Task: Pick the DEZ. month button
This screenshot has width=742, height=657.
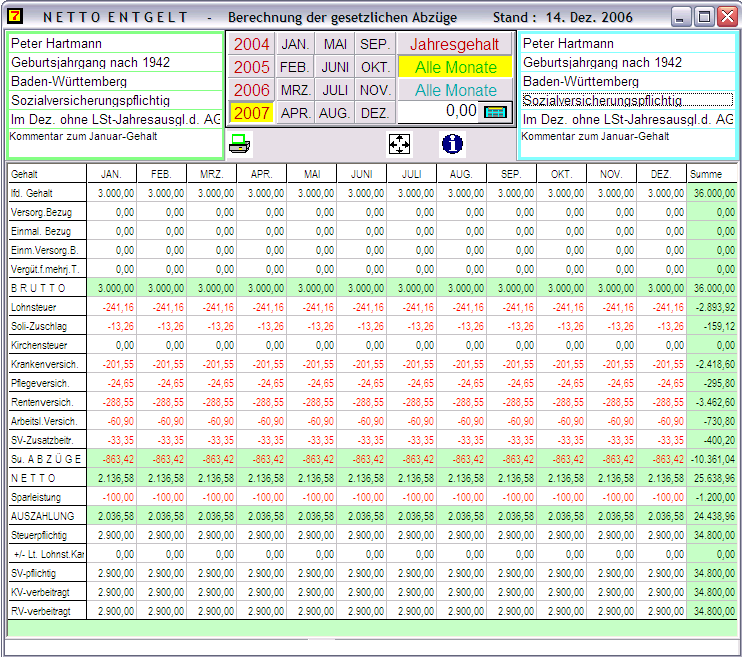Action: coord(375,113)
